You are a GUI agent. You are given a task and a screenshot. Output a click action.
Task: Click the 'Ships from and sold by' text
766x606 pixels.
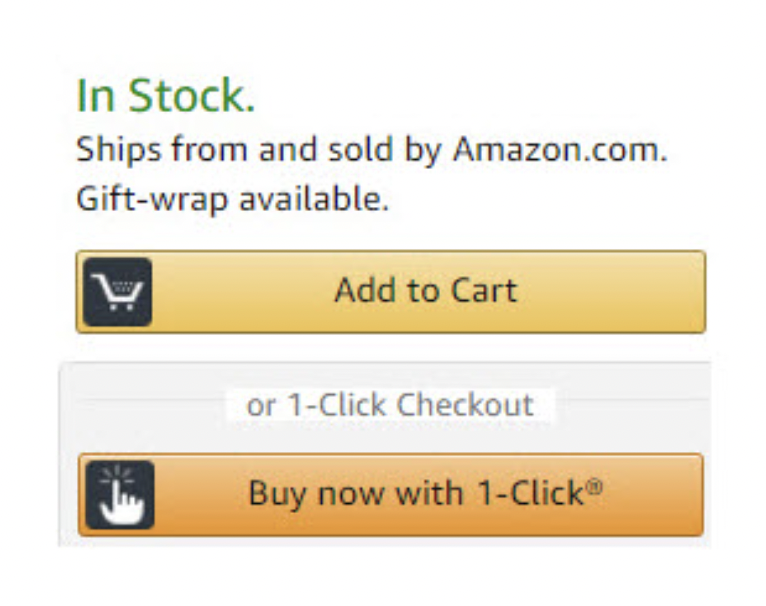click(259, 151)
